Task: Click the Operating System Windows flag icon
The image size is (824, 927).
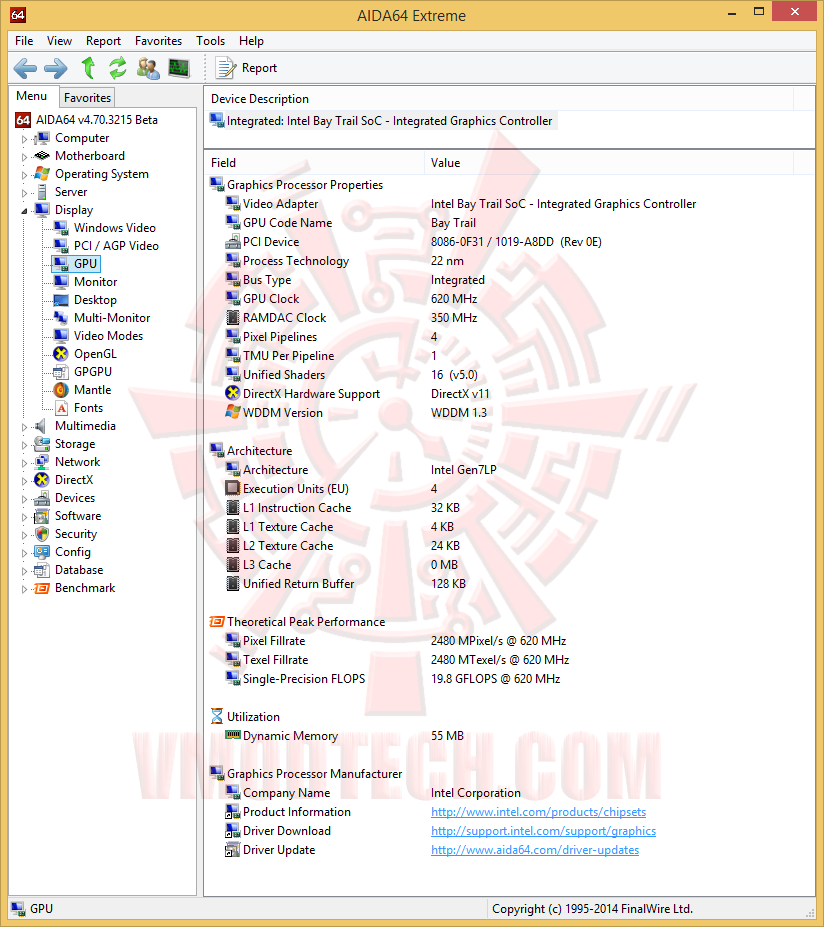Action: (x=41, y=174)
